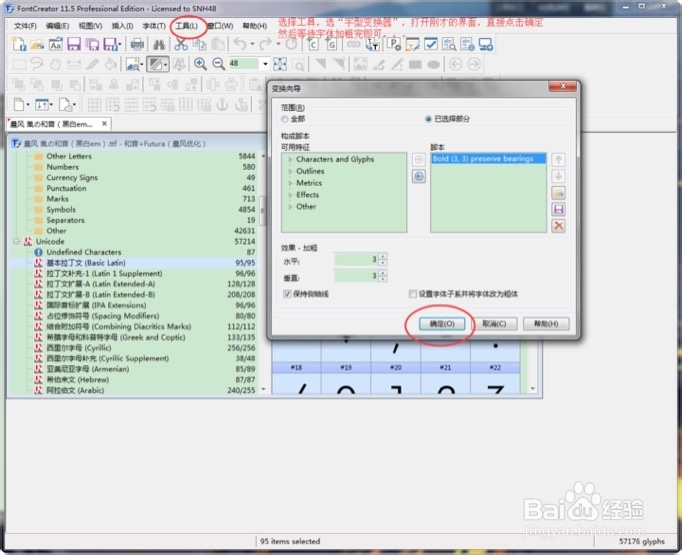Click the test font monitor icon
Screen dimensions: 682x555
(486, 44)
